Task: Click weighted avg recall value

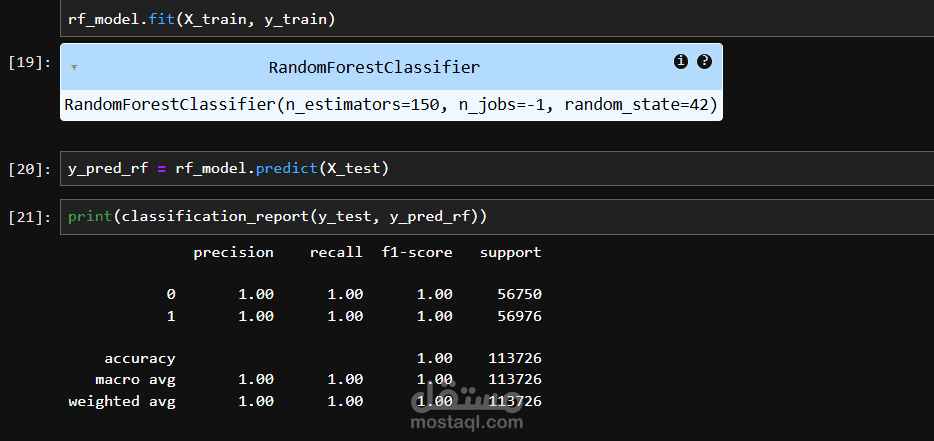Action: click(x=345, y=402)
